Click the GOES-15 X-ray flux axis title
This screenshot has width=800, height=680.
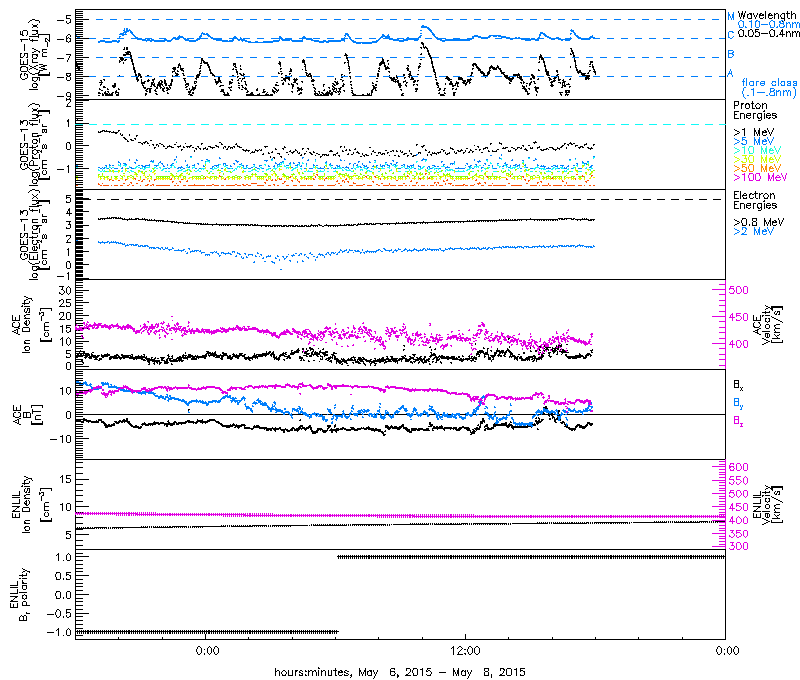(x=35, y=54)
